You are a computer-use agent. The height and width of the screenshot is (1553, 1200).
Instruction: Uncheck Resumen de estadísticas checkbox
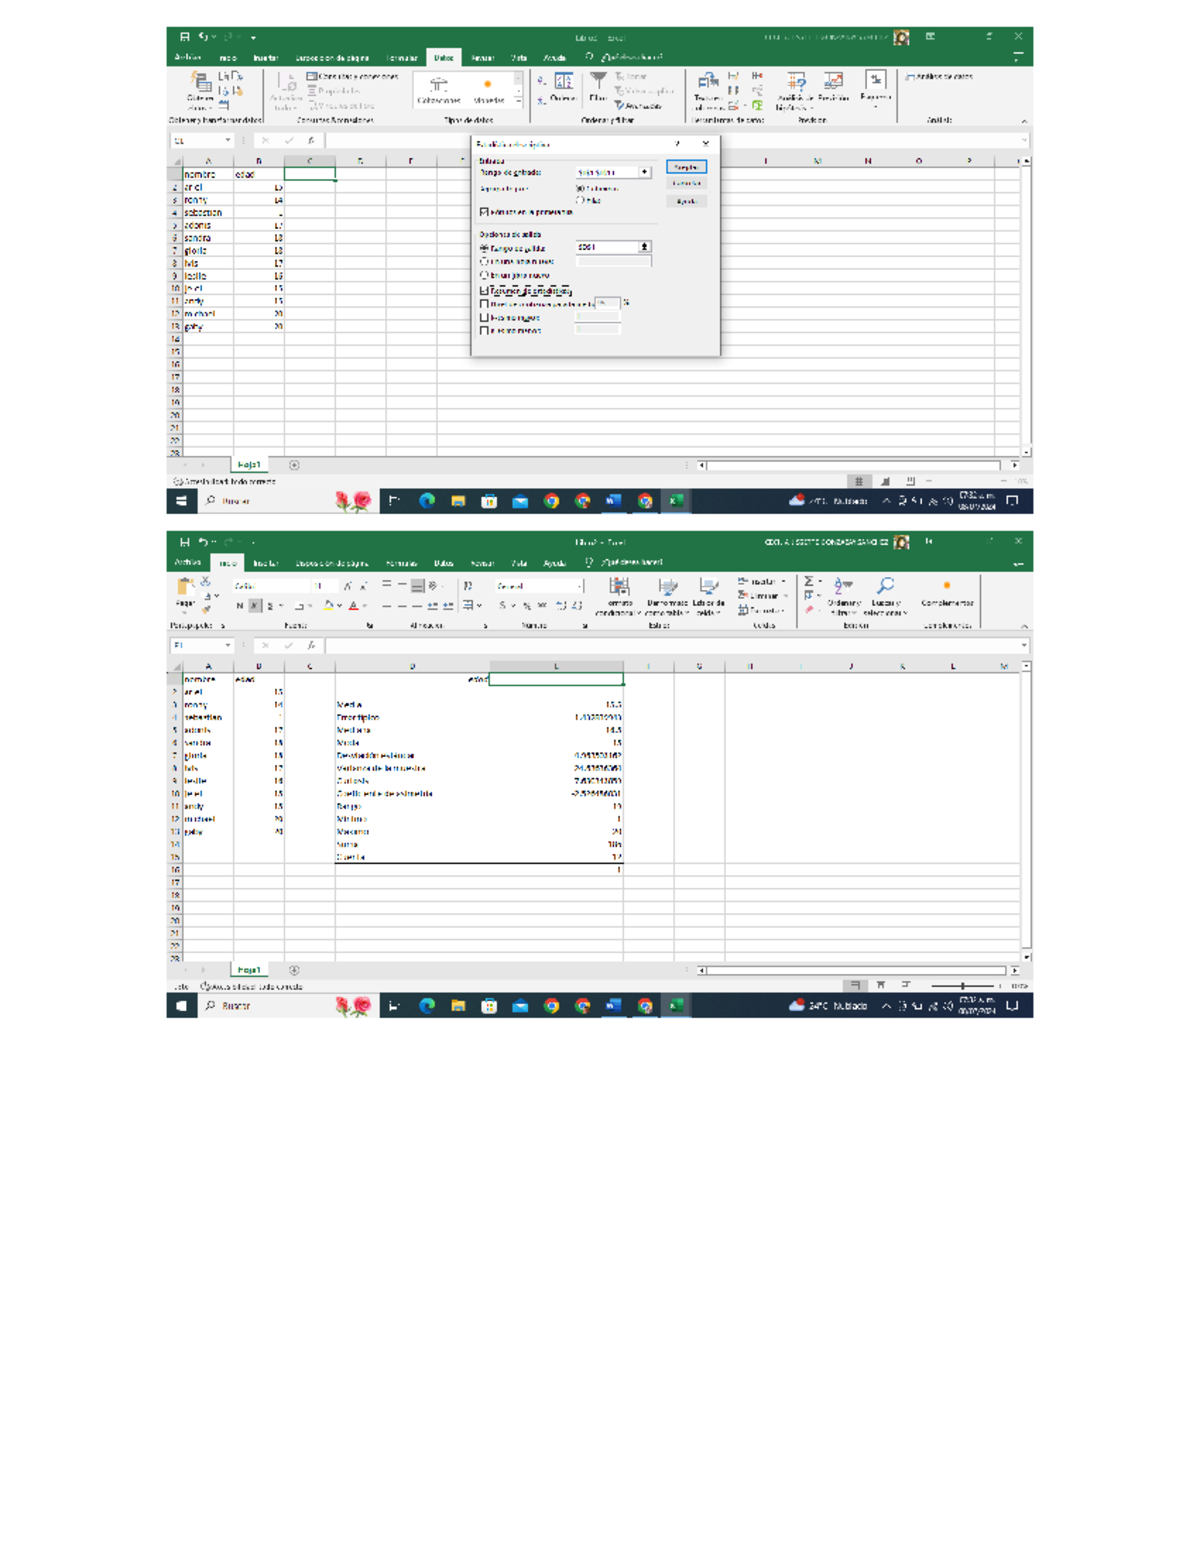coord(484,289)
